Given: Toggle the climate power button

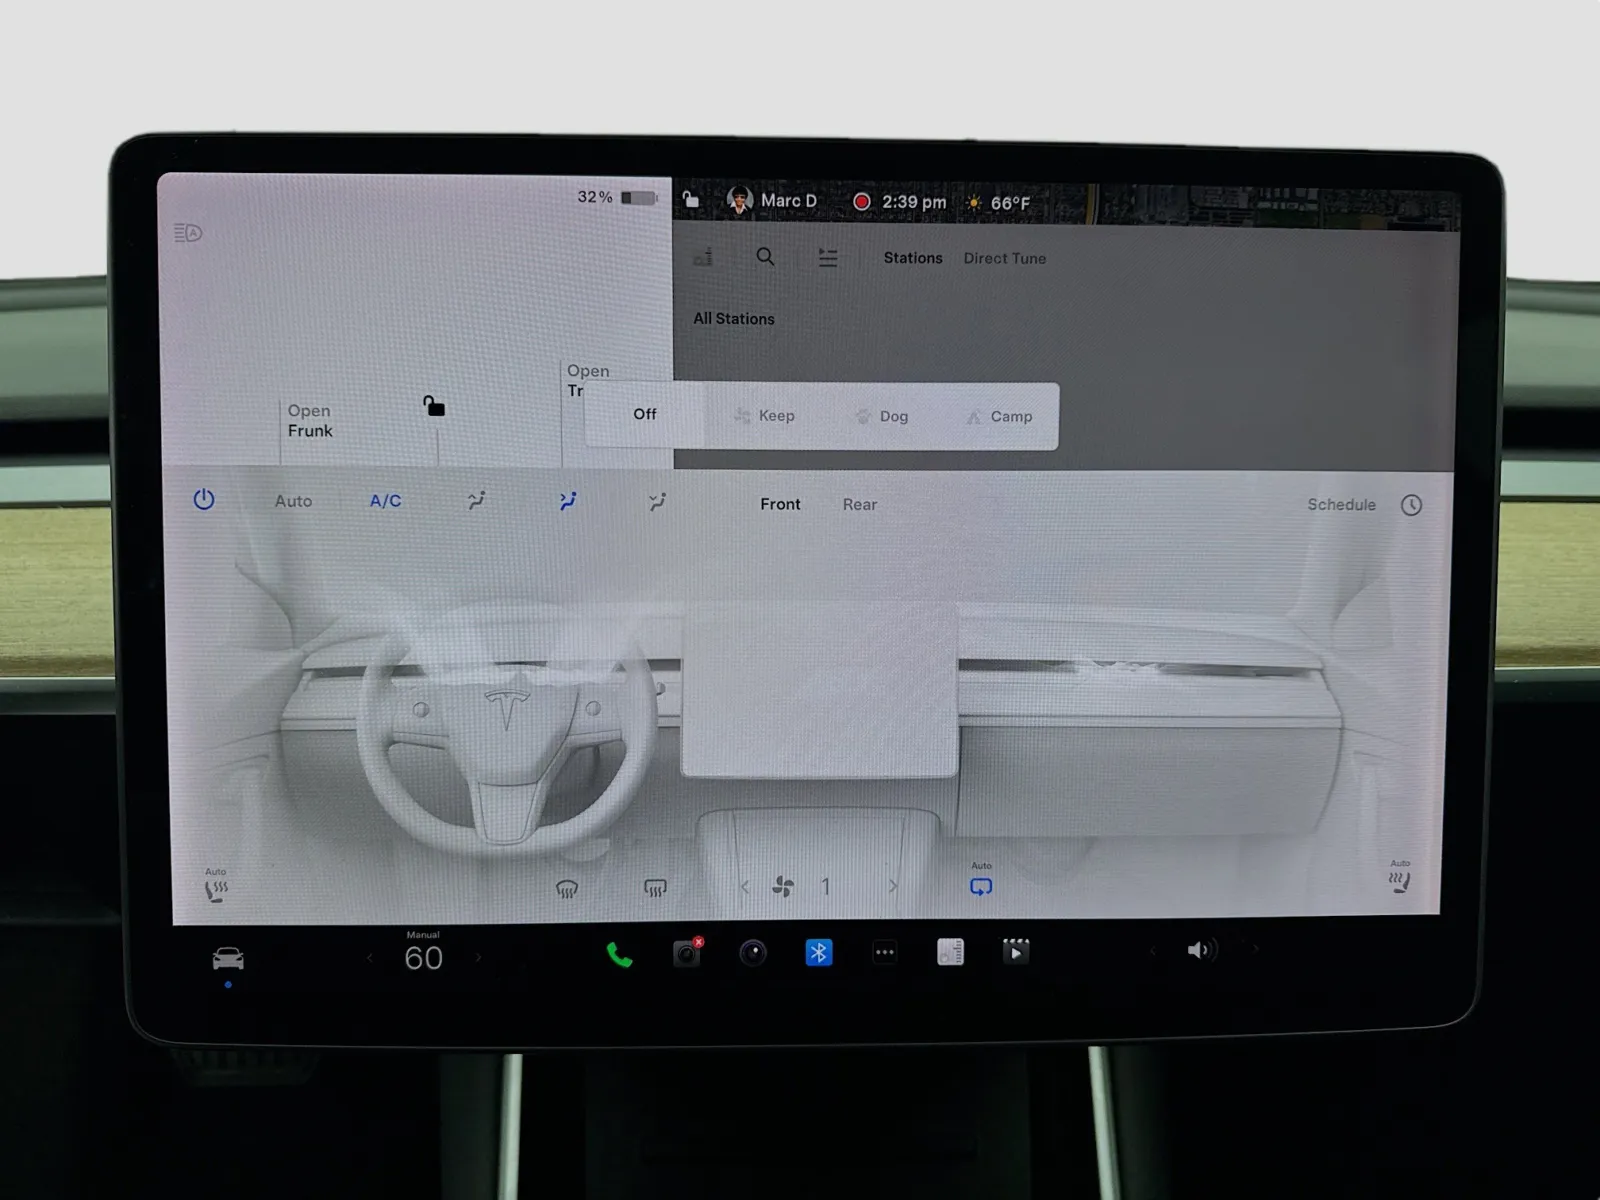Looking at the screenshot, I should pos(204,500).
